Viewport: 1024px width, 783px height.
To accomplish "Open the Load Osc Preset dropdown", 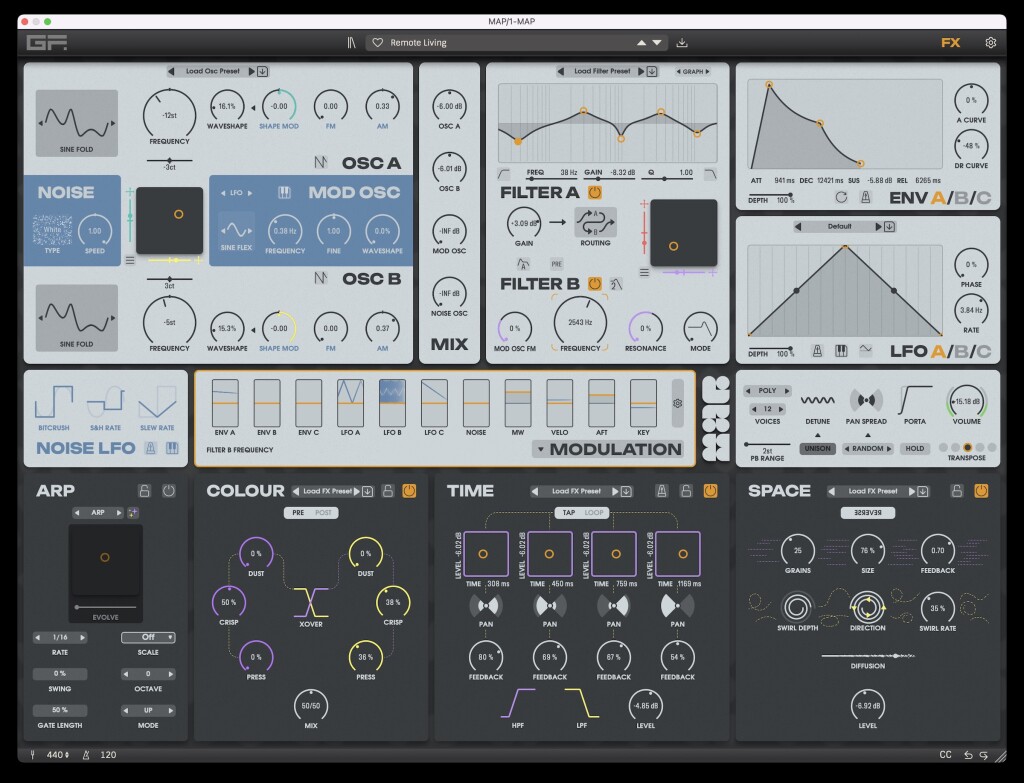I will pos(211,71).
